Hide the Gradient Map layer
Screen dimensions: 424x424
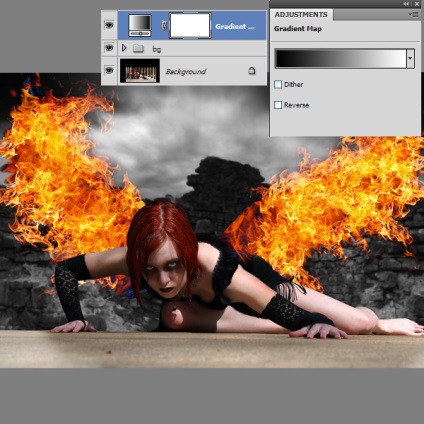tap(109, 25)
